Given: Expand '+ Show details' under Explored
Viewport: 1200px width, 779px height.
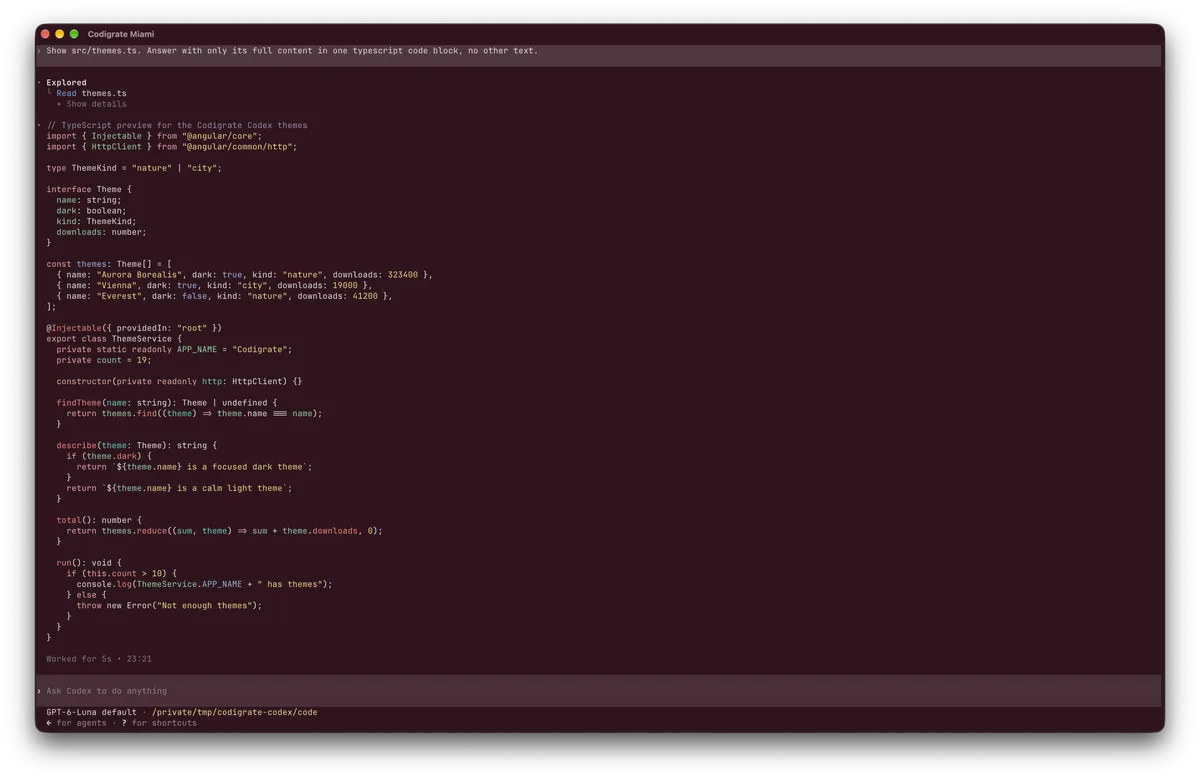Looking at the screenshot, I should (91, 104).
